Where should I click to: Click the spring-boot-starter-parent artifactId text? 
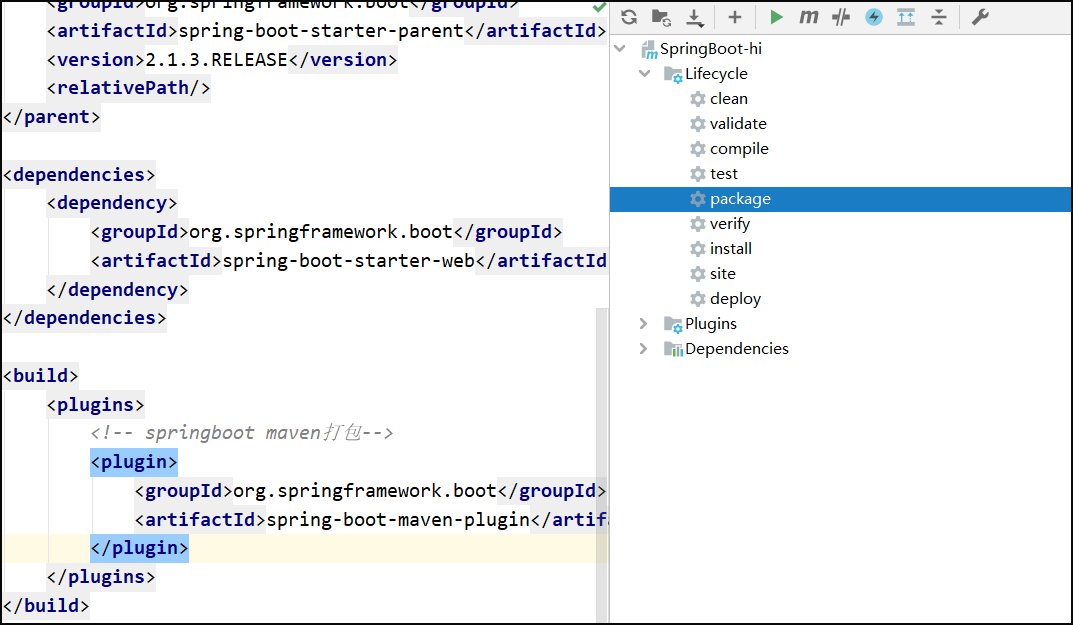(x=321, y=31)
